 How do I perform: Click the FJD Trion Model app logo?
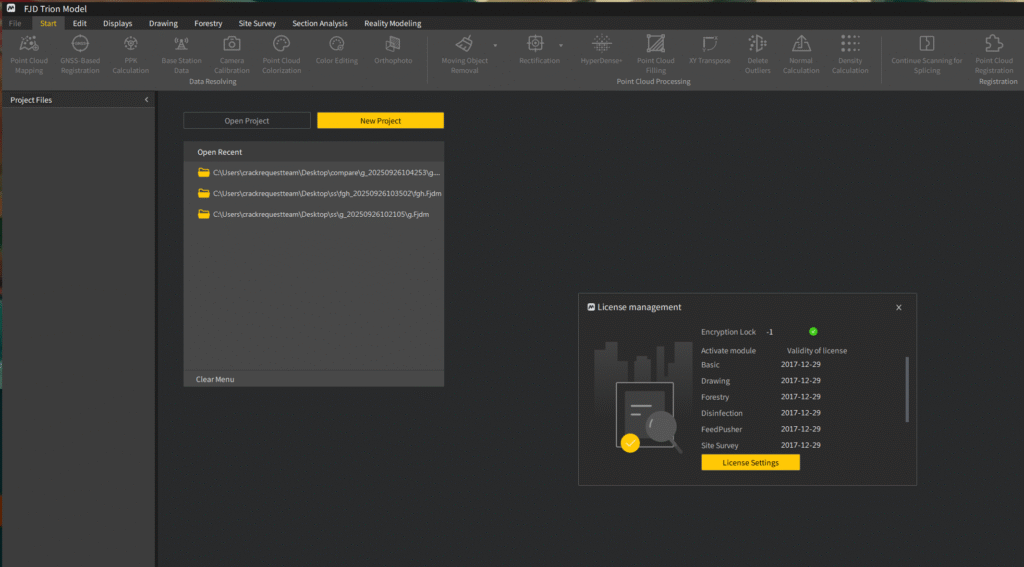(x=11, y=8)
